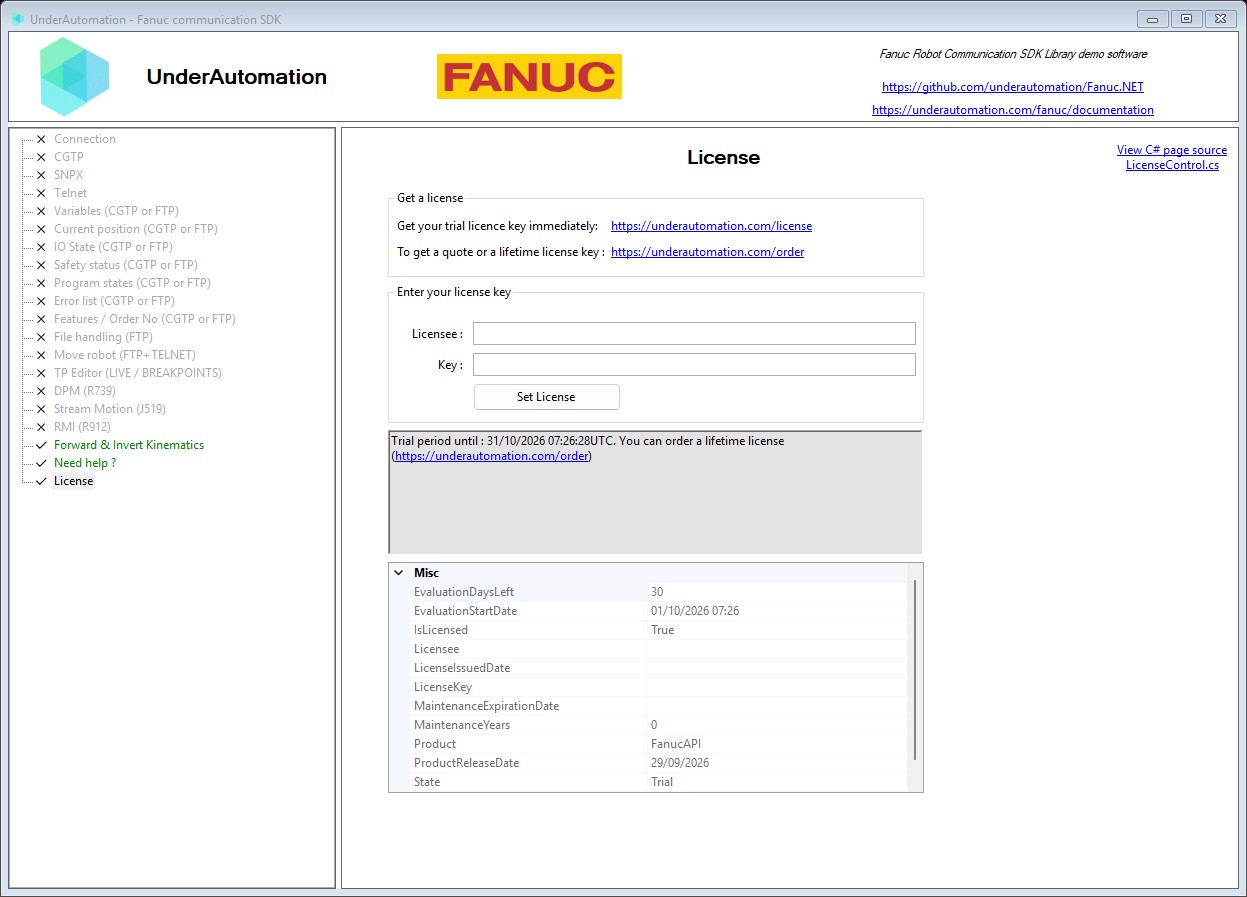The width and height of the screenshot is (1247, 897).
Task: Select the EvaluationStartDate property row
Action: 648,611
